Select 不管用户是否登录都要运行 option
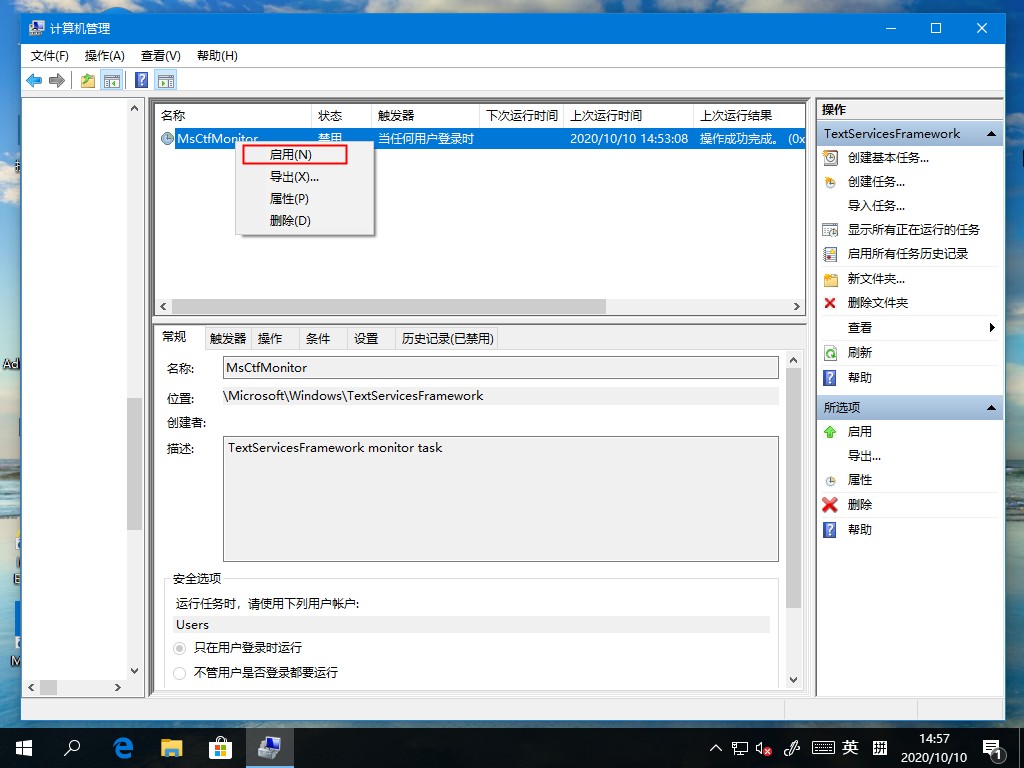 point(179,672)
